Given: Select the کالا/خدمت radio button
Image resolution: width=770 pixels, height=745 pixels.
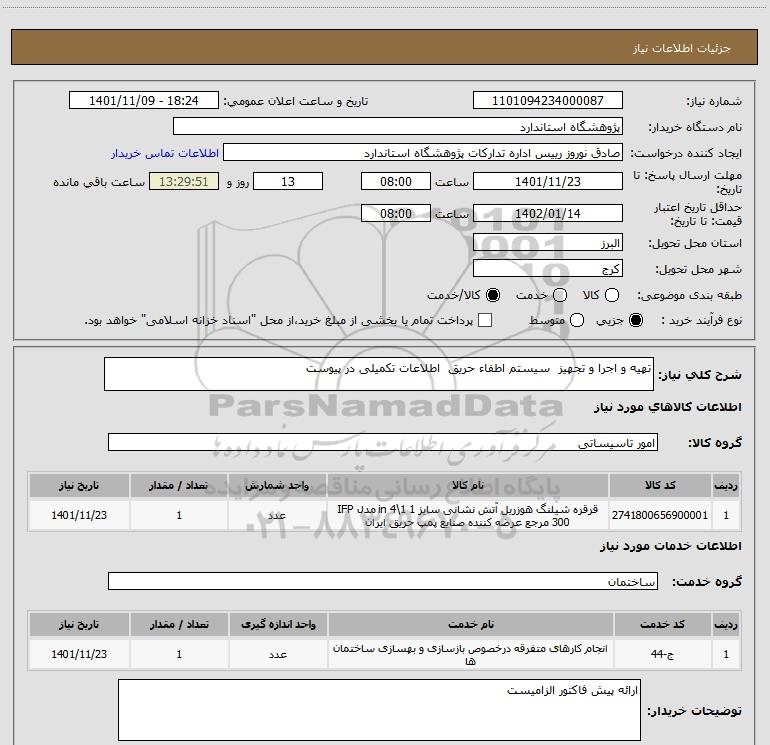Looking at the screenshot, I should pos(493,295).
